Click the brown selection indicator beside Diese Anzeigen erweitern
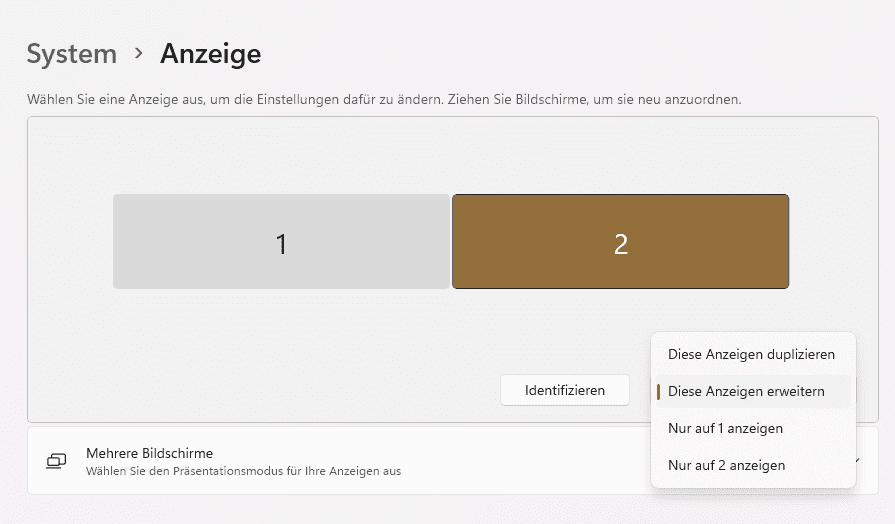895x524 pixels. click(x=658, y=392)
